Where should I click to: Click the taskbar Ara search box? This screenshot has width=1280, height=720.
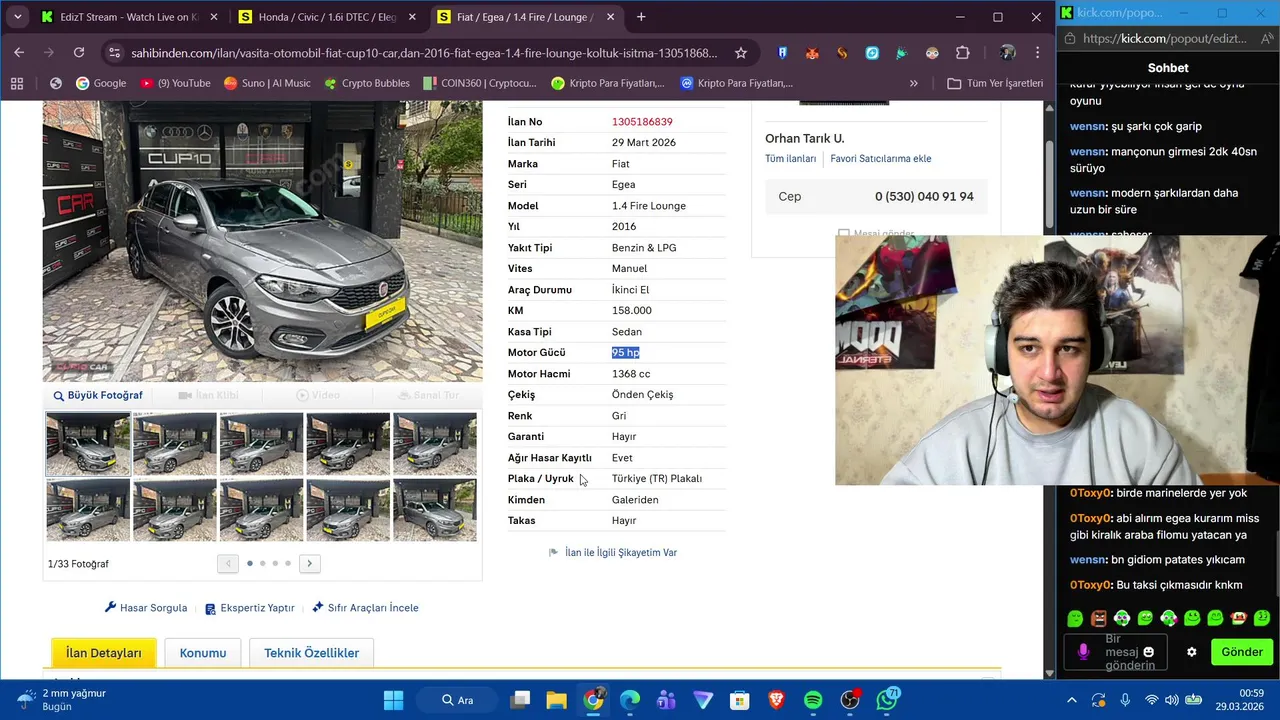tap(459, 700)
